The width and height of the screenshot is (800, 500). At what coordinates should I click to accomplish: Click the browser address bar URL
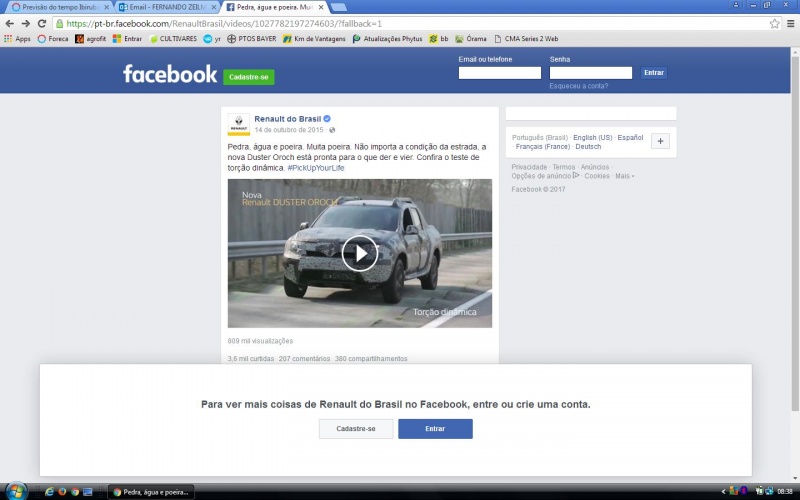click(224, 23)
